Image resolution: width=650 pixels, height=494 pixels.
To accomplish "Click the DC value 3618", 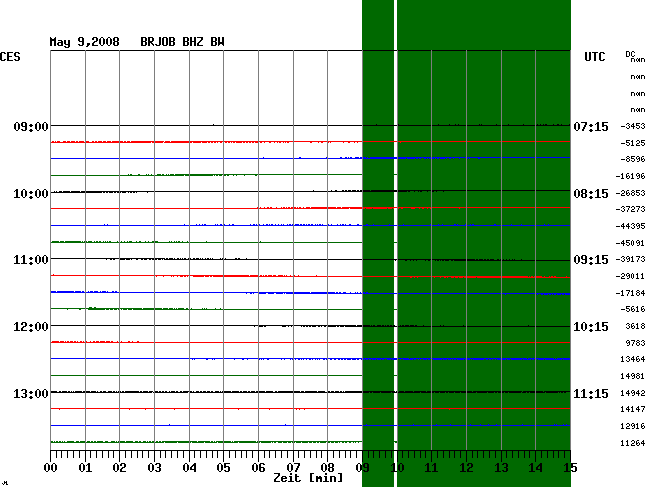I will 635,326.
